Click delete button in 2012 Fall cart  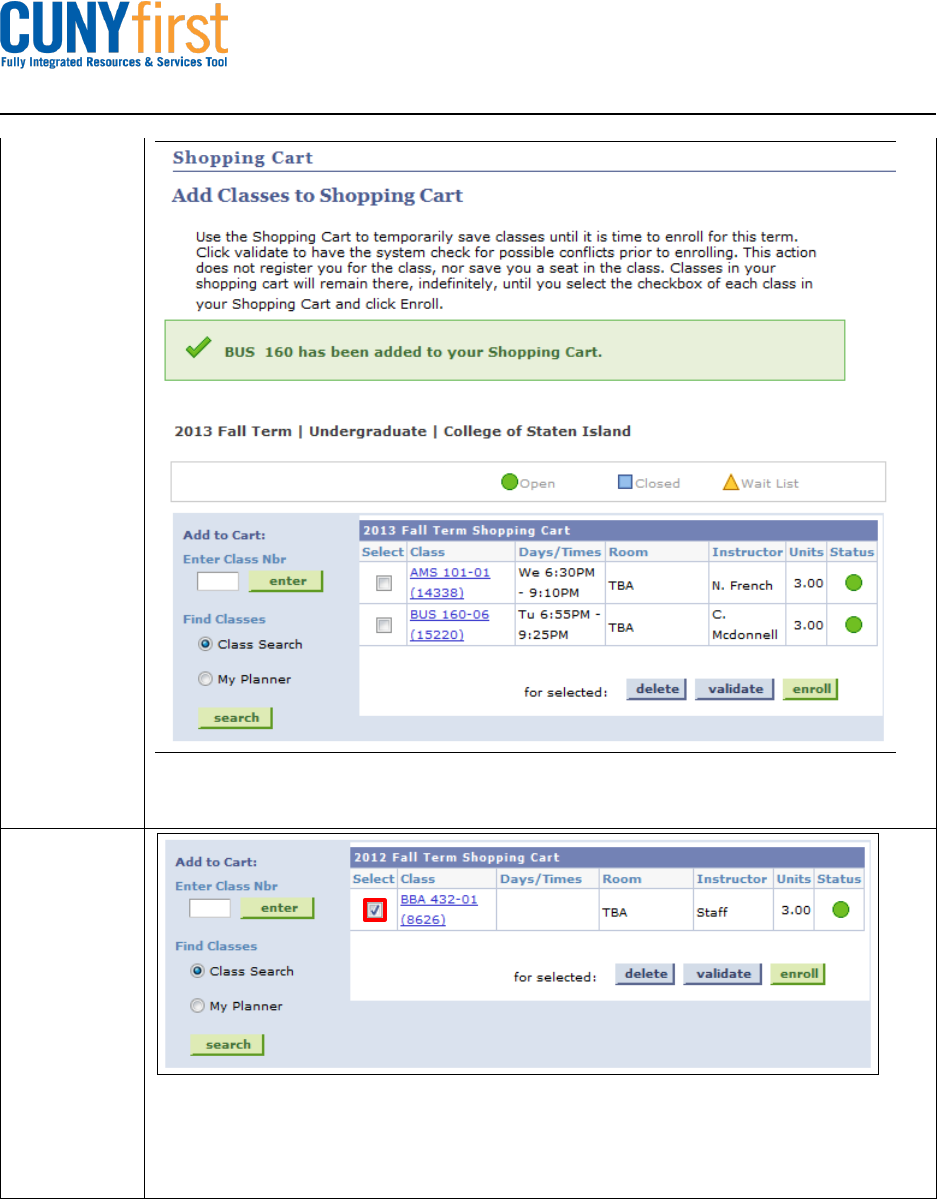pyautogui.click(x=645, y=974)
